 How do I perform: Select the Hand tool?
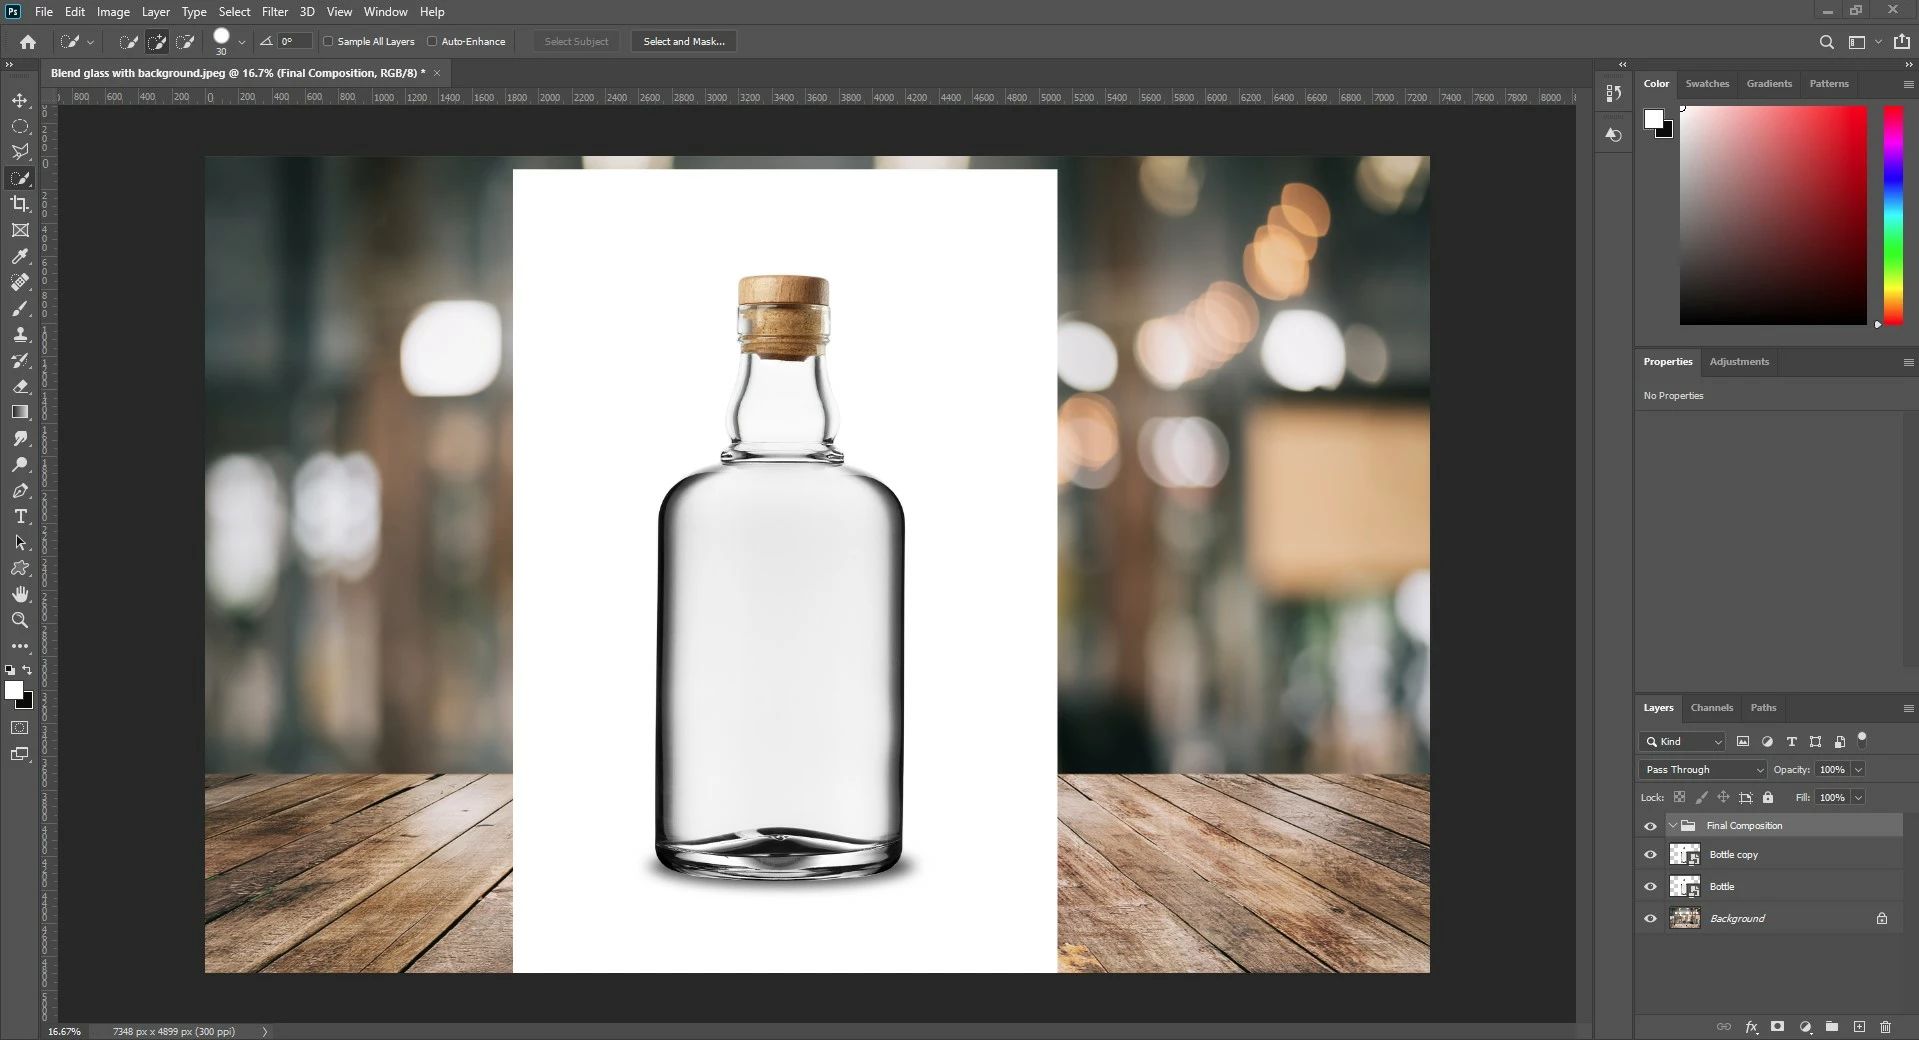[x=20, y=594]
